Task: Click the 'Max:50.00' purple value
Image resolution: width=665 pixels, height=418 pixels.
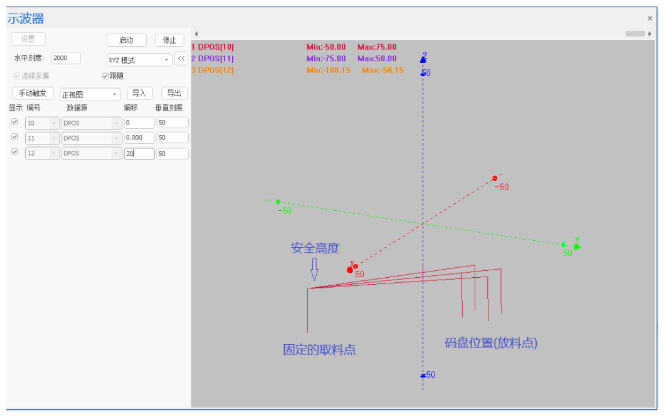Action: point(377,59)
